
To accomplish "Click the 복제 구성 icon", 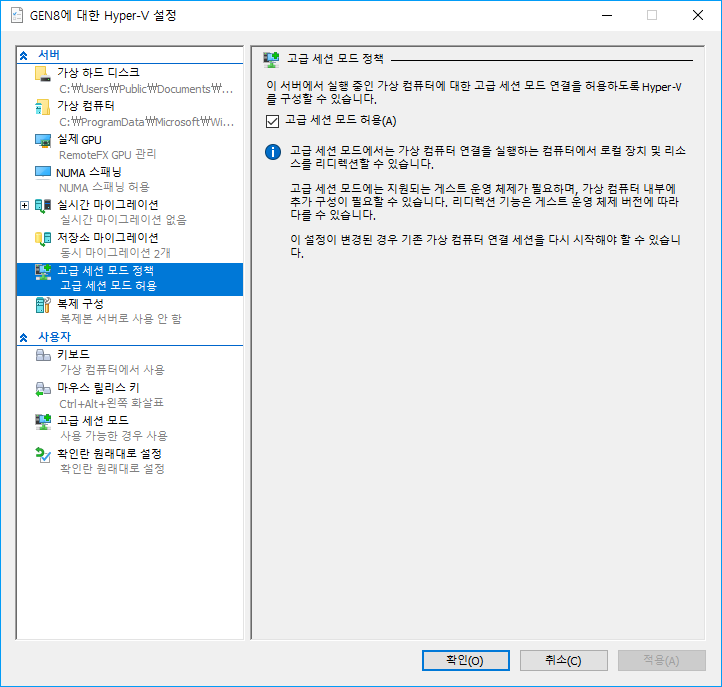I will pos(43,305).
